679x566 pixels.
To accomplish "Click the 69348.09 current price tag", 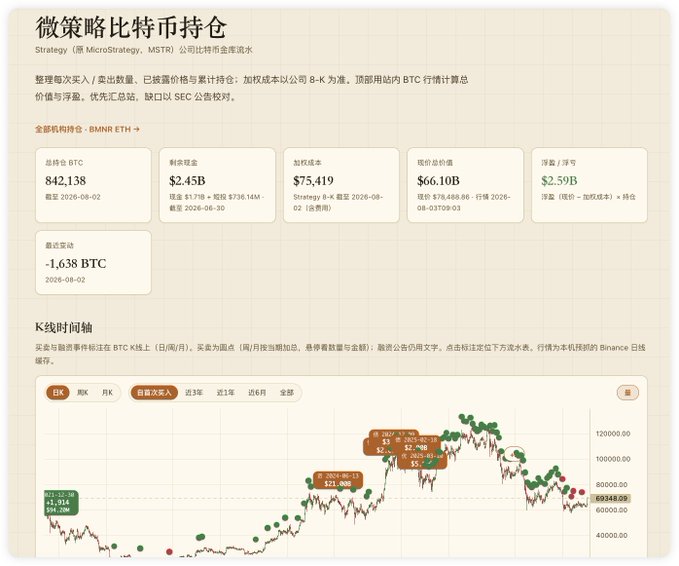I will click(611, 498).
